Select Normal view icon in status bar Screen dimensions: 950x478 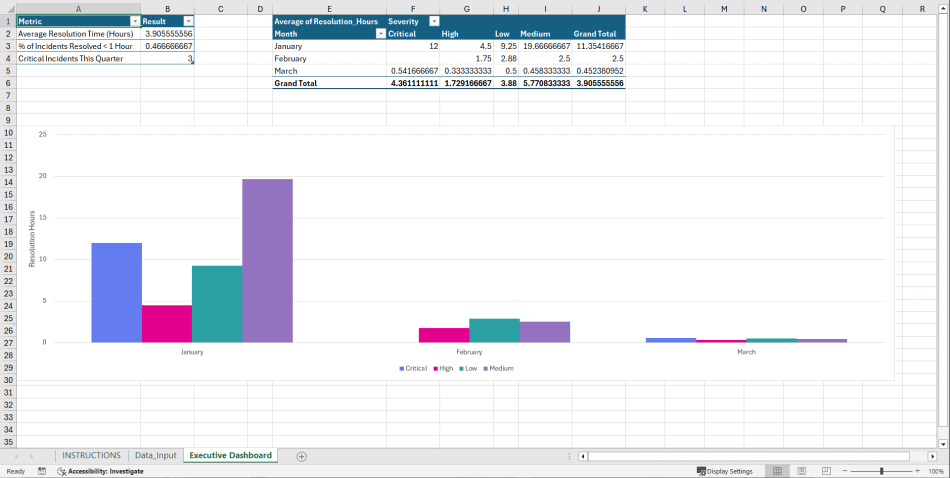776,471
